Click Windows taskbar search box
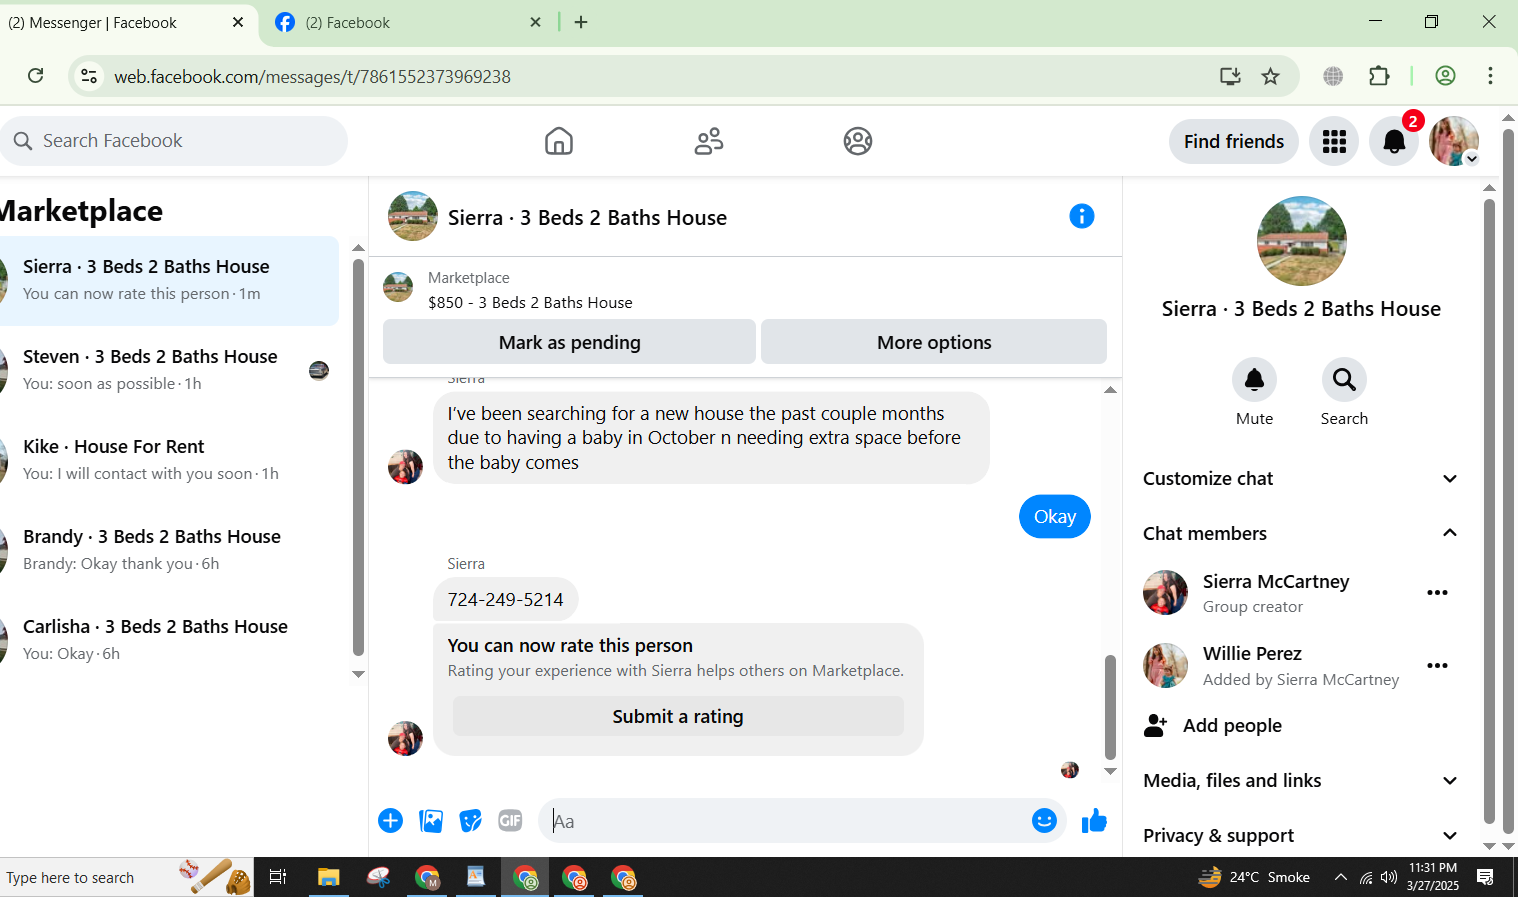Image resolution: width=1518 pixels, height=897 pixels. coord(126,877)
